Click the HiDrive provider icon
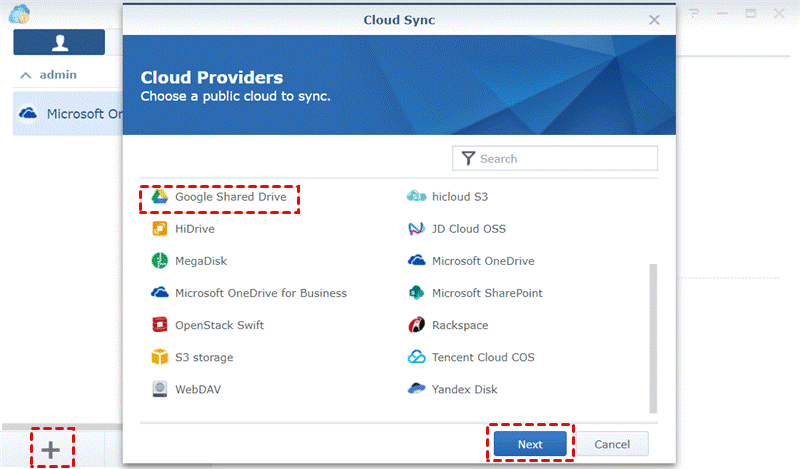 [160, 229]
